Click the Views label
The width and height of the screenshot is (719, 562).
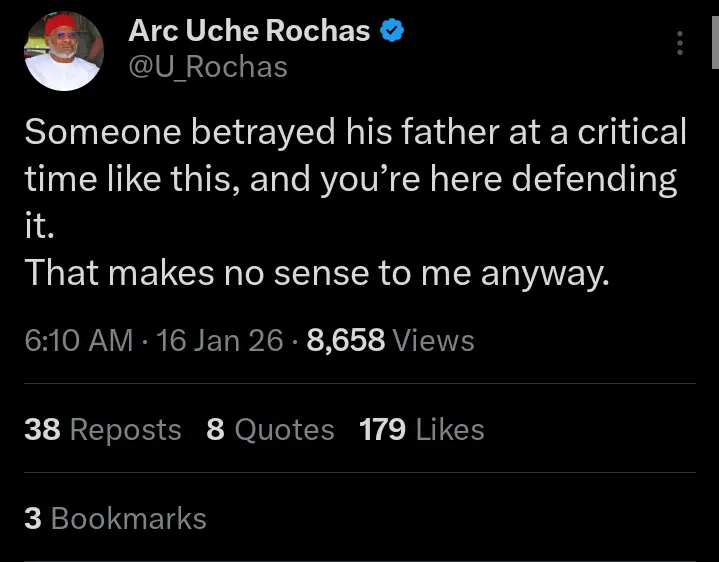click(x=434, y=341)
